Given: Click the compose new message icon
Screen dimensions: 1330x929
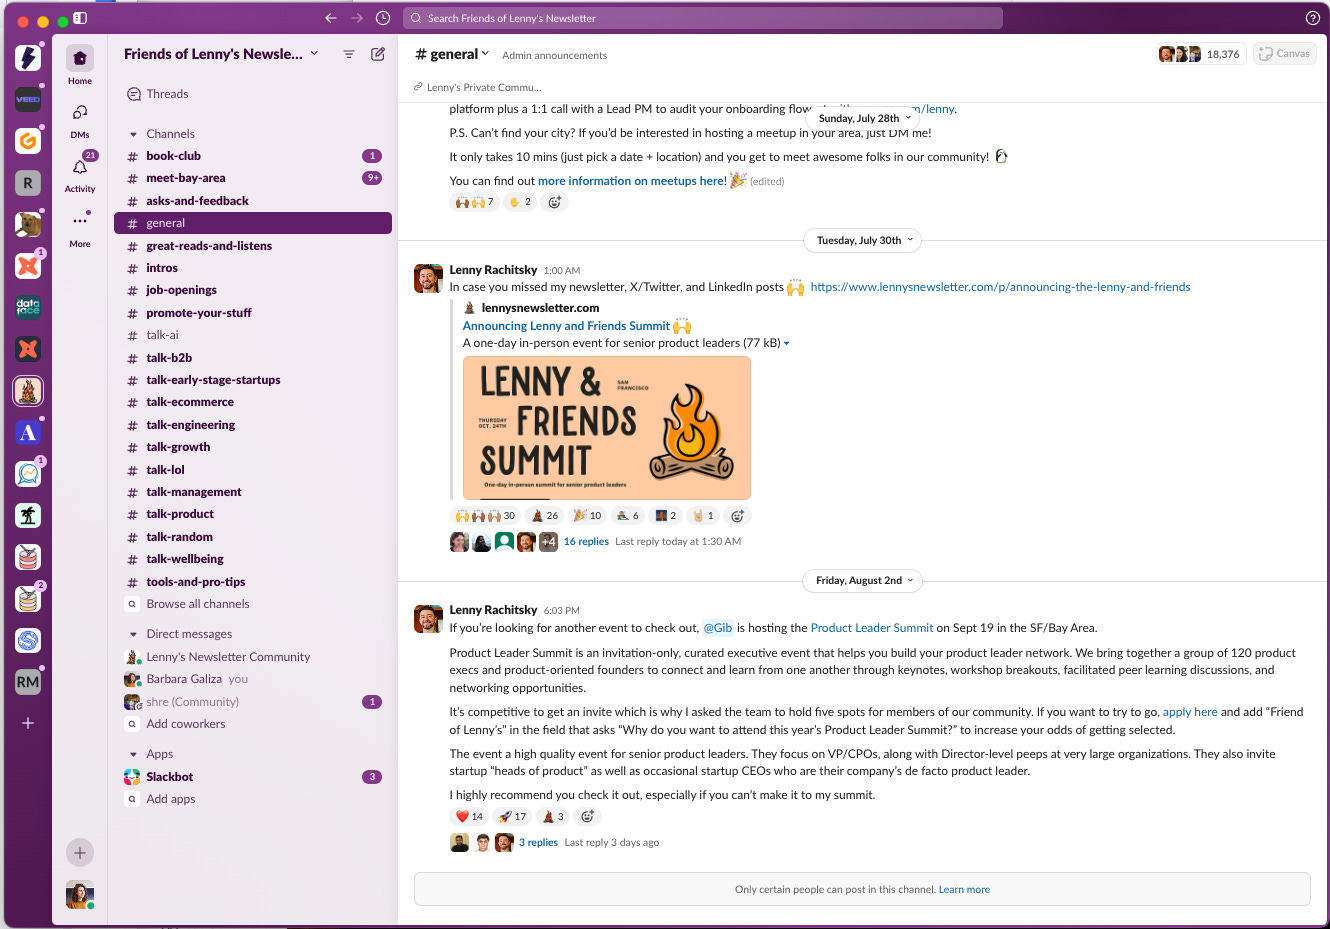Looking at the screenshot, I should (x=378, y=54).
